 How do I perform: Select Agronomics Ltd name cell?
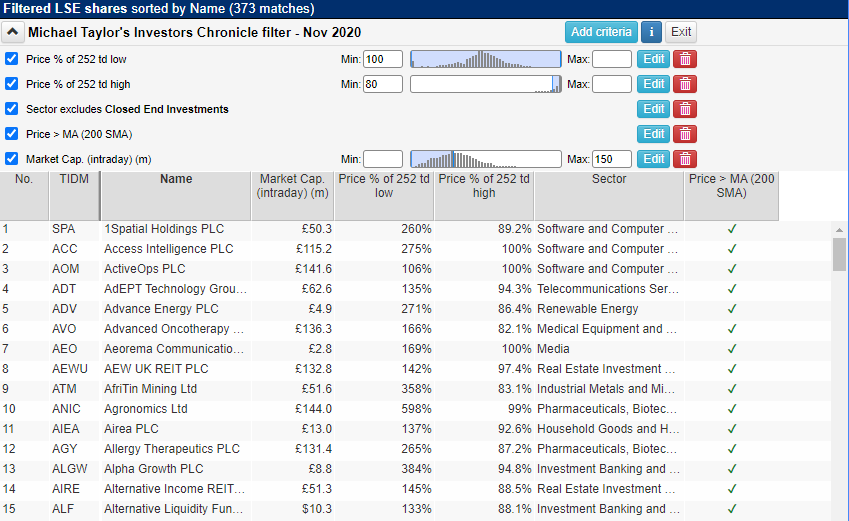146,409
